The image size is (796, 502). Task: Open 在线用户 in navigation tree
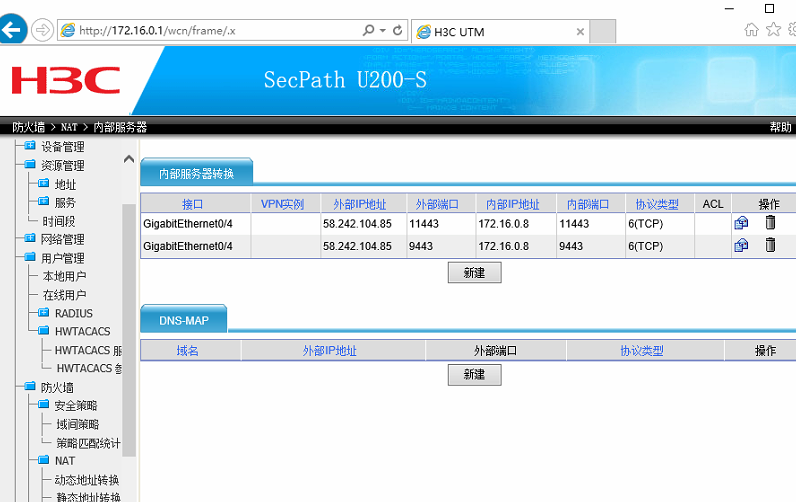click(x=64, y=295)
